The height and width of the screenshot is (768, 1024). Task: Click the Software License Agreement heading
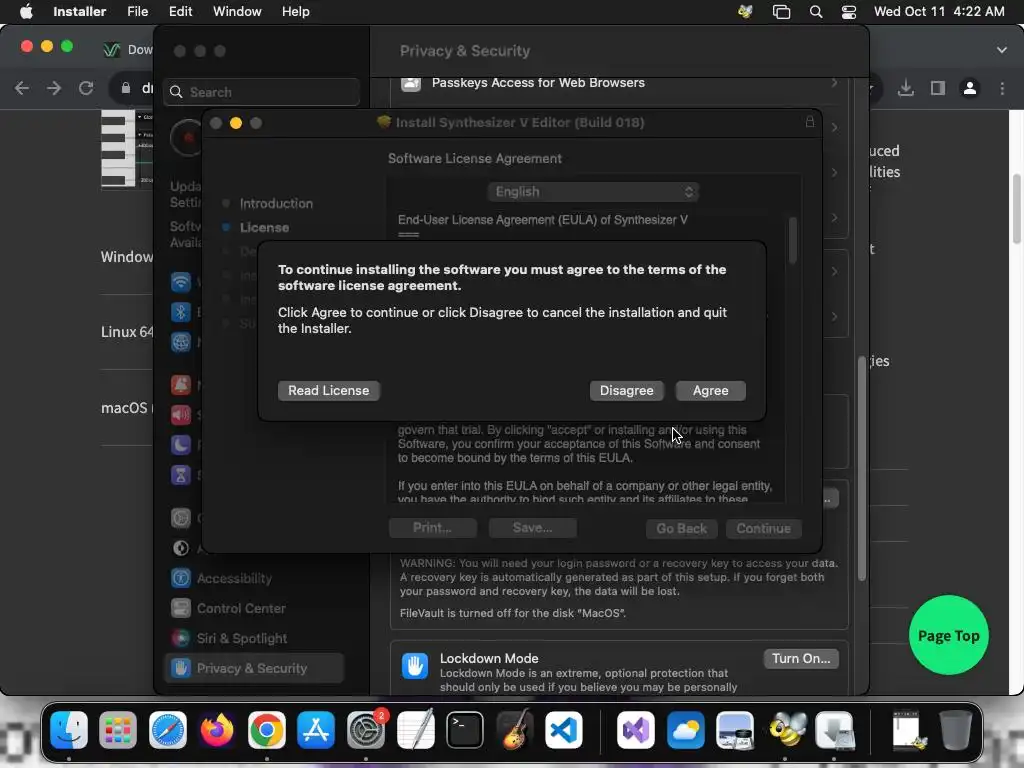pyautogui.click(x=475, y=159)
